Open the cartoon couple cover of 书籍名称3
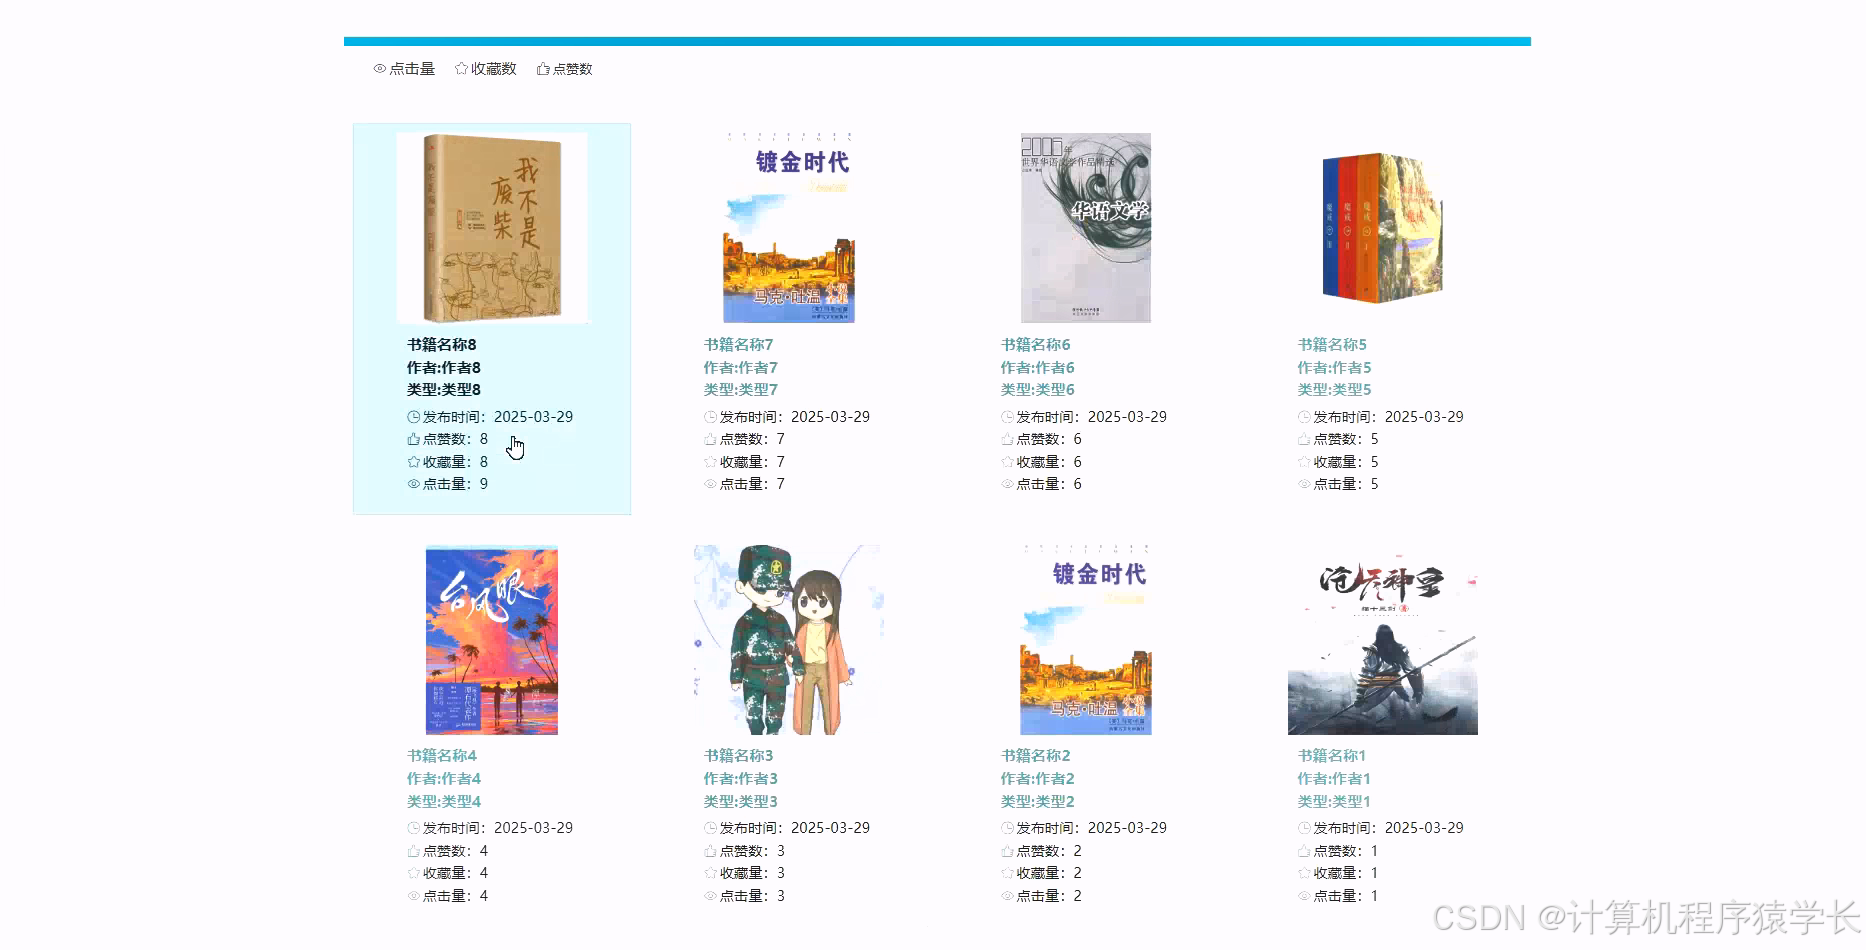 [789, 640]
